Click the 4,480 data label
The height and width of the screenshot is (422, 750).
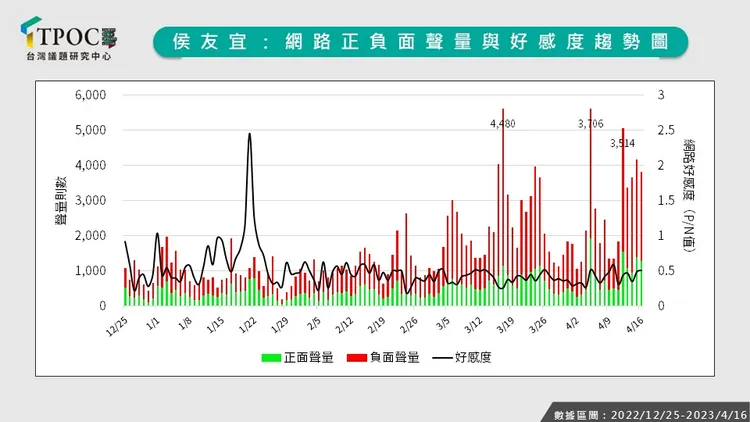click(x=503, y=124)
